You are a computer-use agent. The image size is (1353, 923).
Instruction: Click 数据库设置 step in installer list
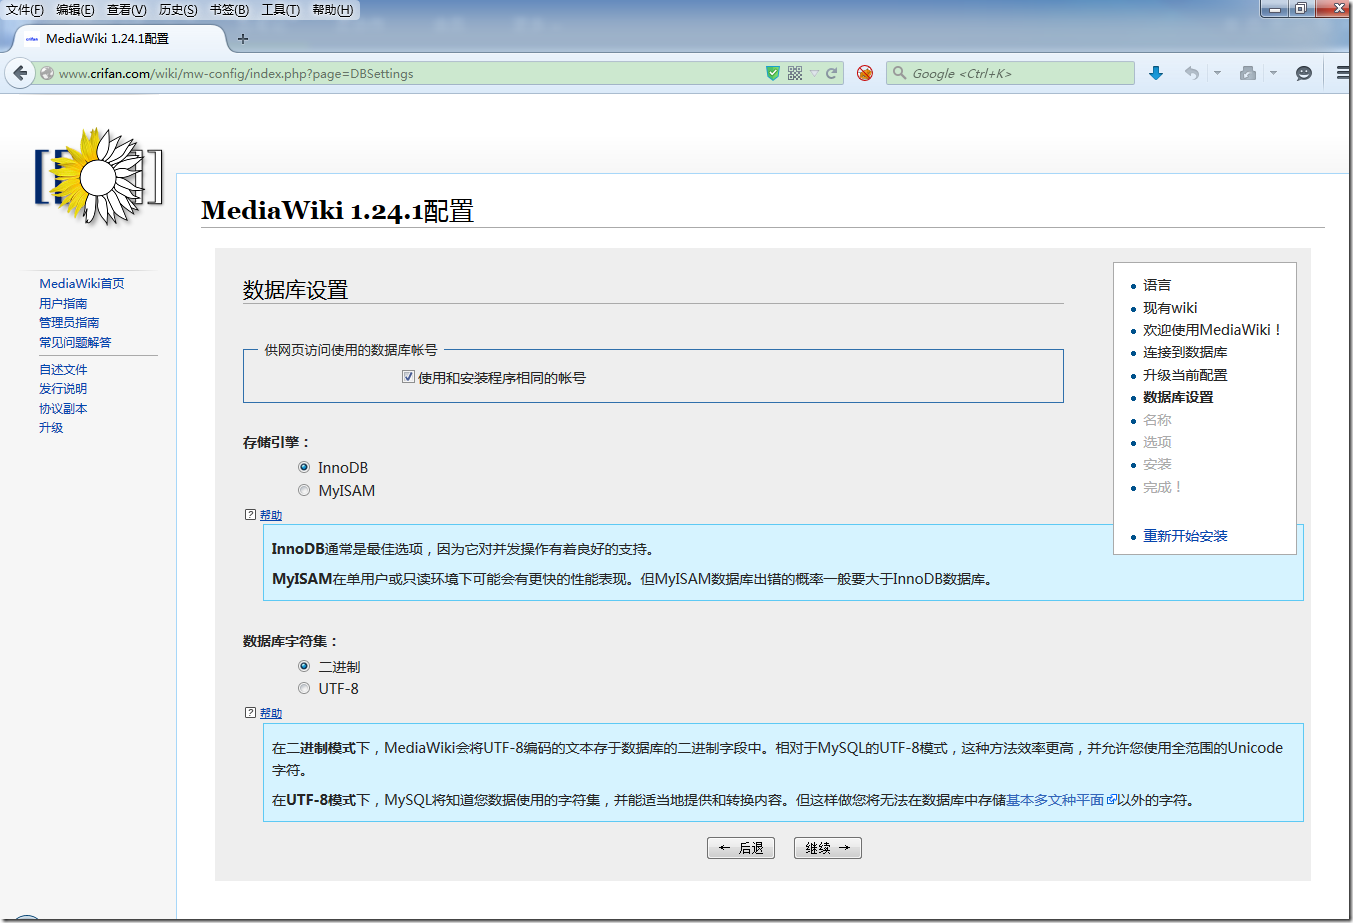tap(1178, 397)
